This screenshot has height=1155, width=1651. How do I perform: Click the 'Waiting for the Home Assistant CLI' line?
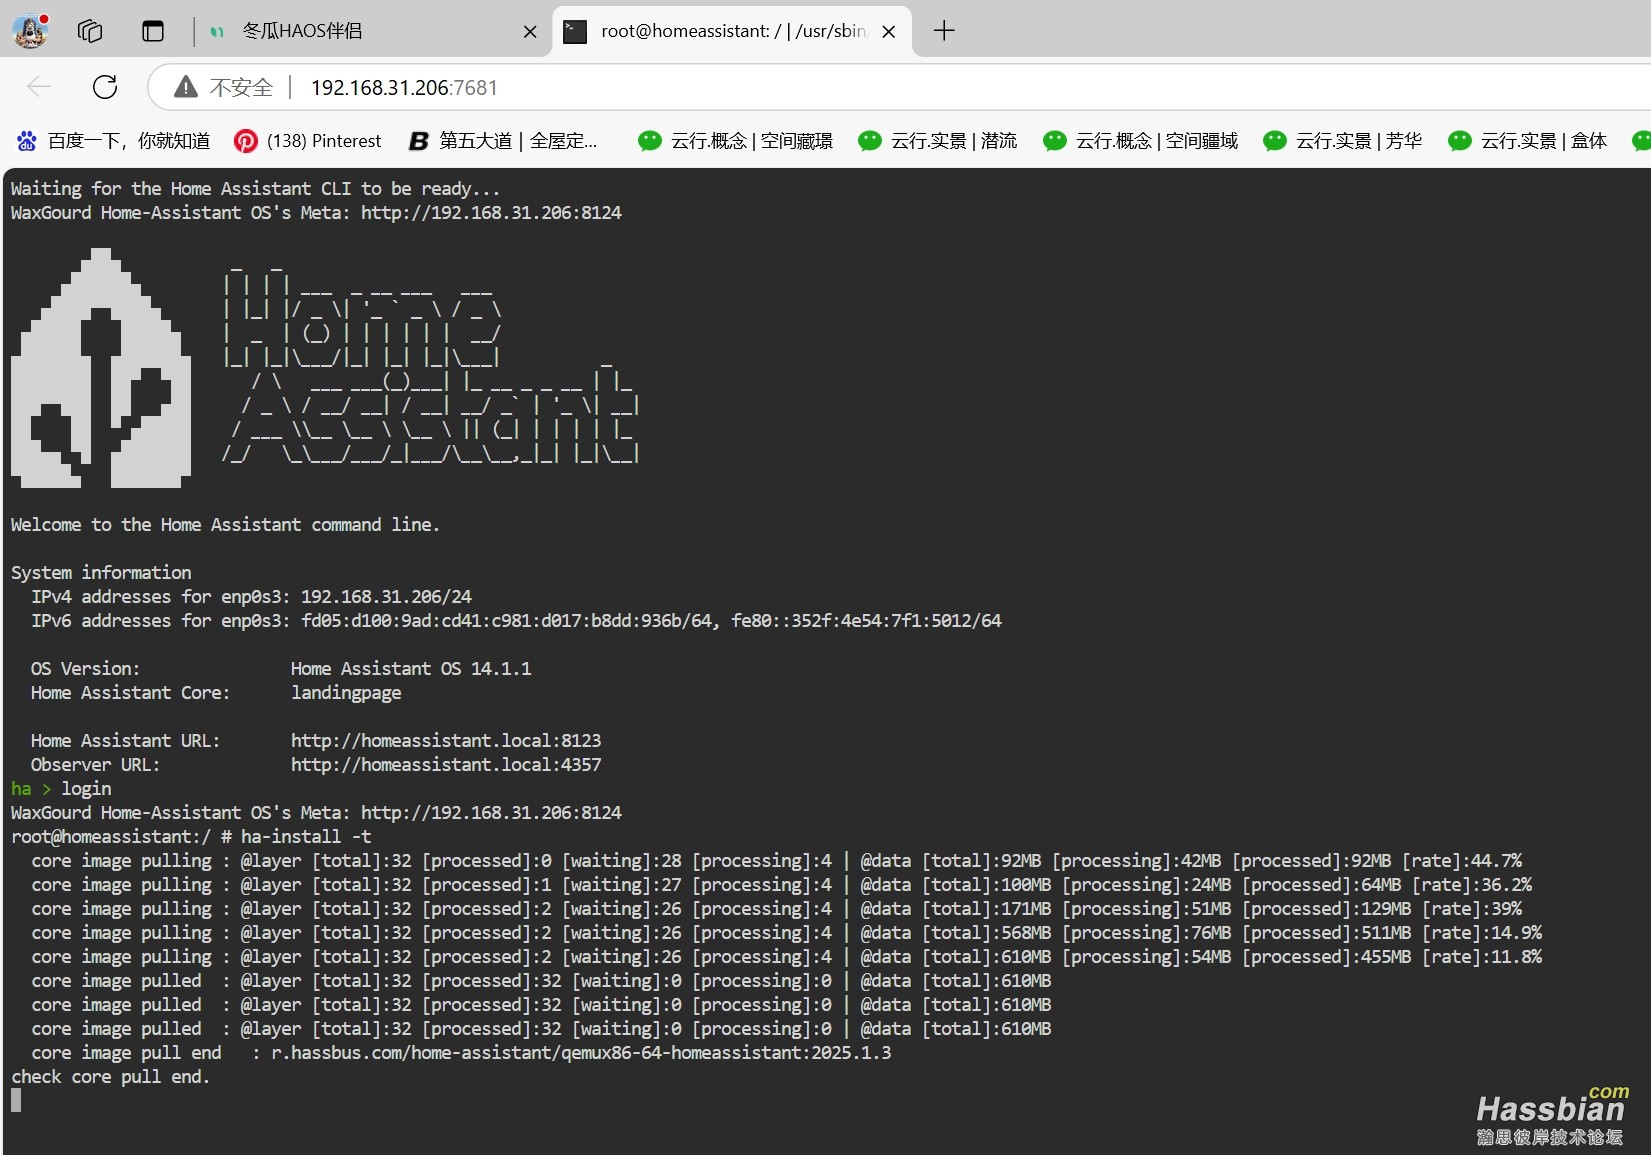tap(255, 189)
